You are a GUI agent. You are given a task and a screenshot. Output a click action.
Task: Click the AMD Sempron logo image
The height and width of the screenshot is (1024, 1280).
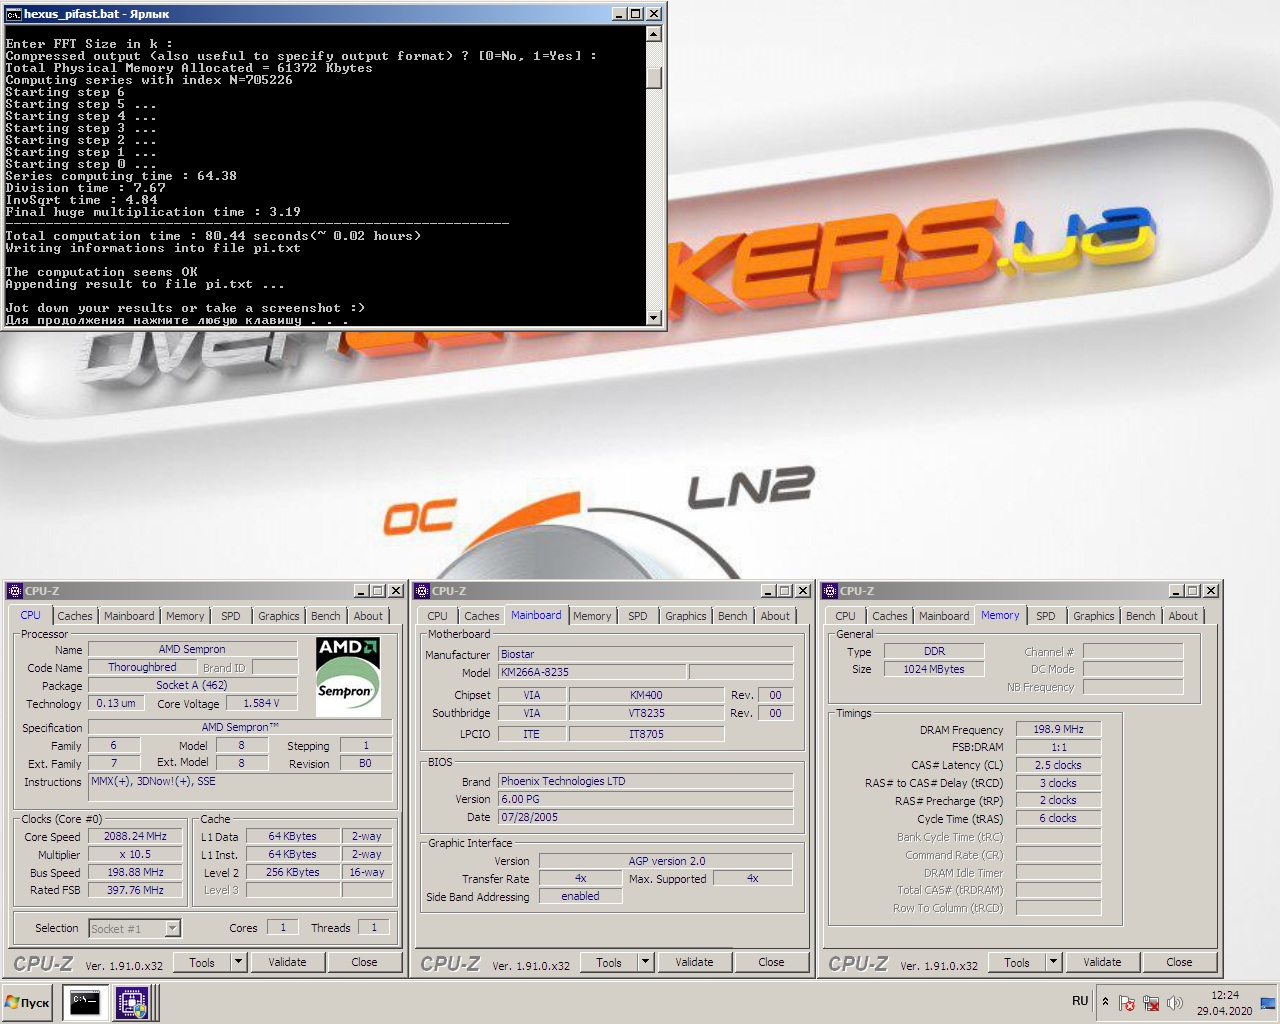click(347, 676)
